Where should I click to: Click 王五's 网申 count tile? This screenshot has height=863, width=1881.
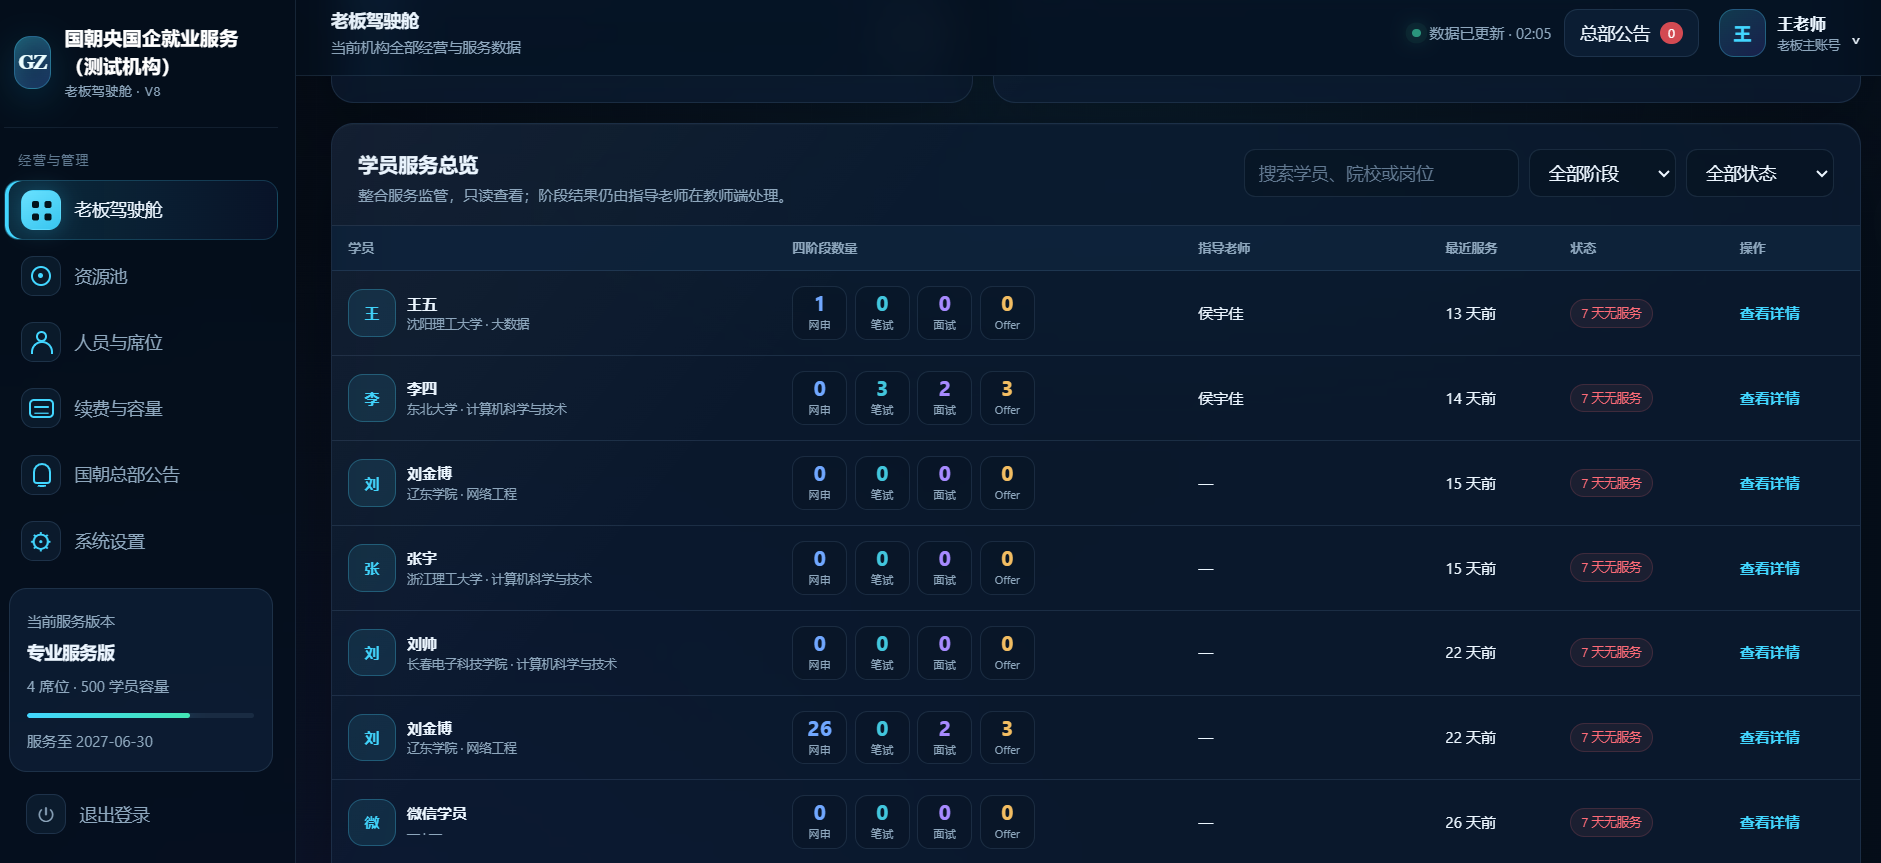819,313
